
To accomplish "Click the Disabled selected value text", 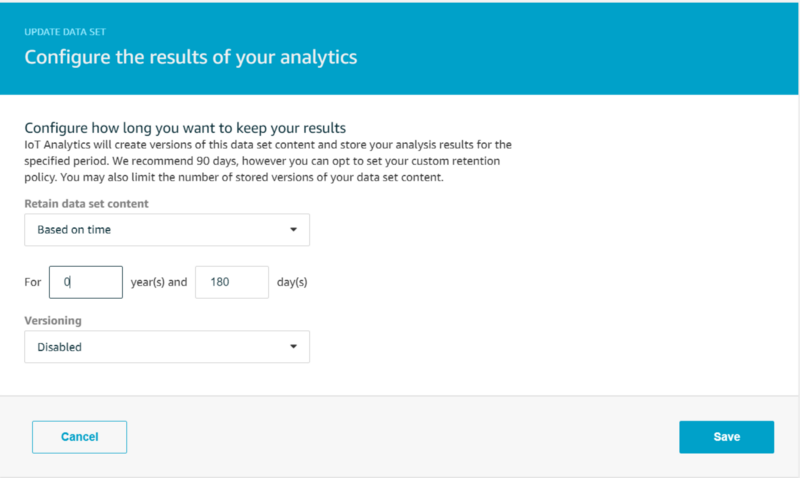I will click(x=59, y=347).
